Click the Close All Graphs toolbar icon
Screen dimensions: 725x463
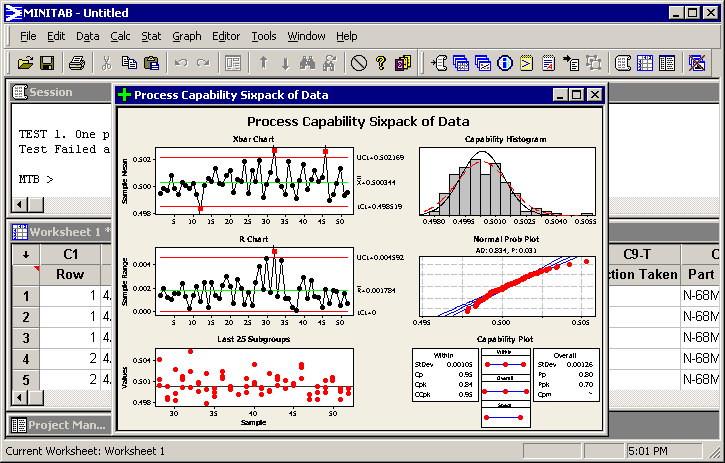click(697, 63)
